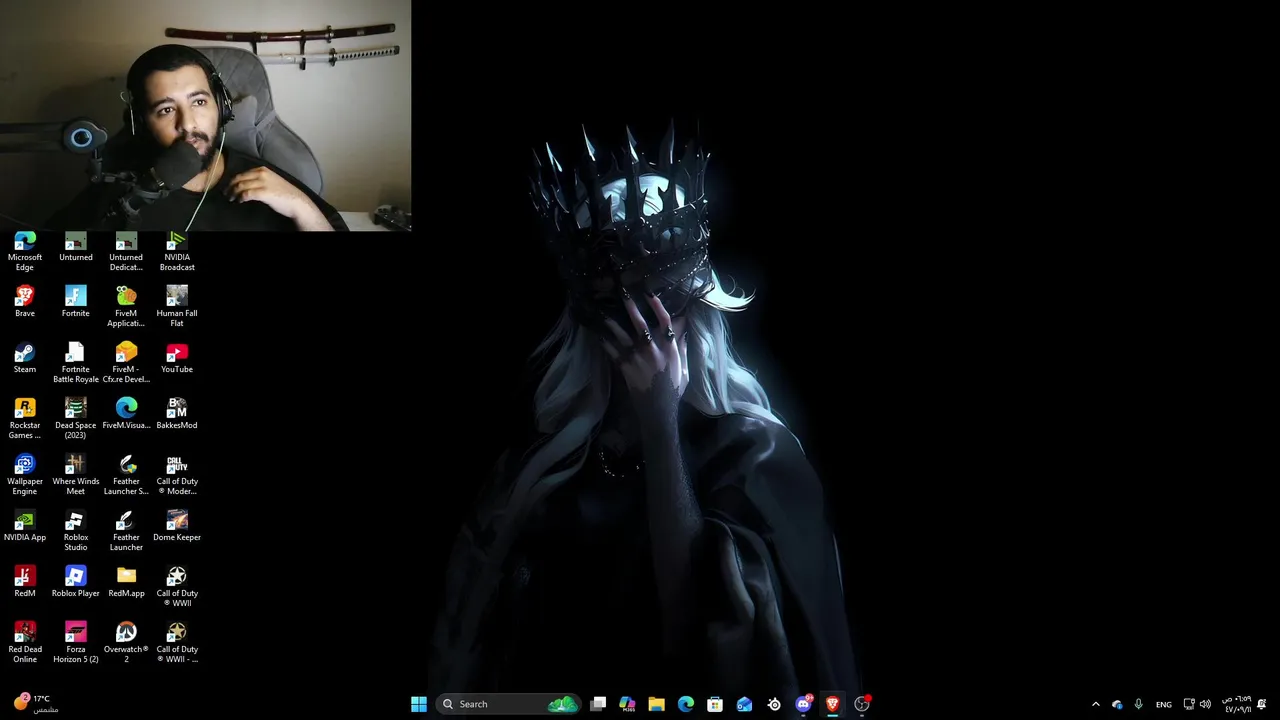Open the Microsoft Edge desktop shortcut
Viewport: 1280px width, 720px height.
(x=25, y=252)
